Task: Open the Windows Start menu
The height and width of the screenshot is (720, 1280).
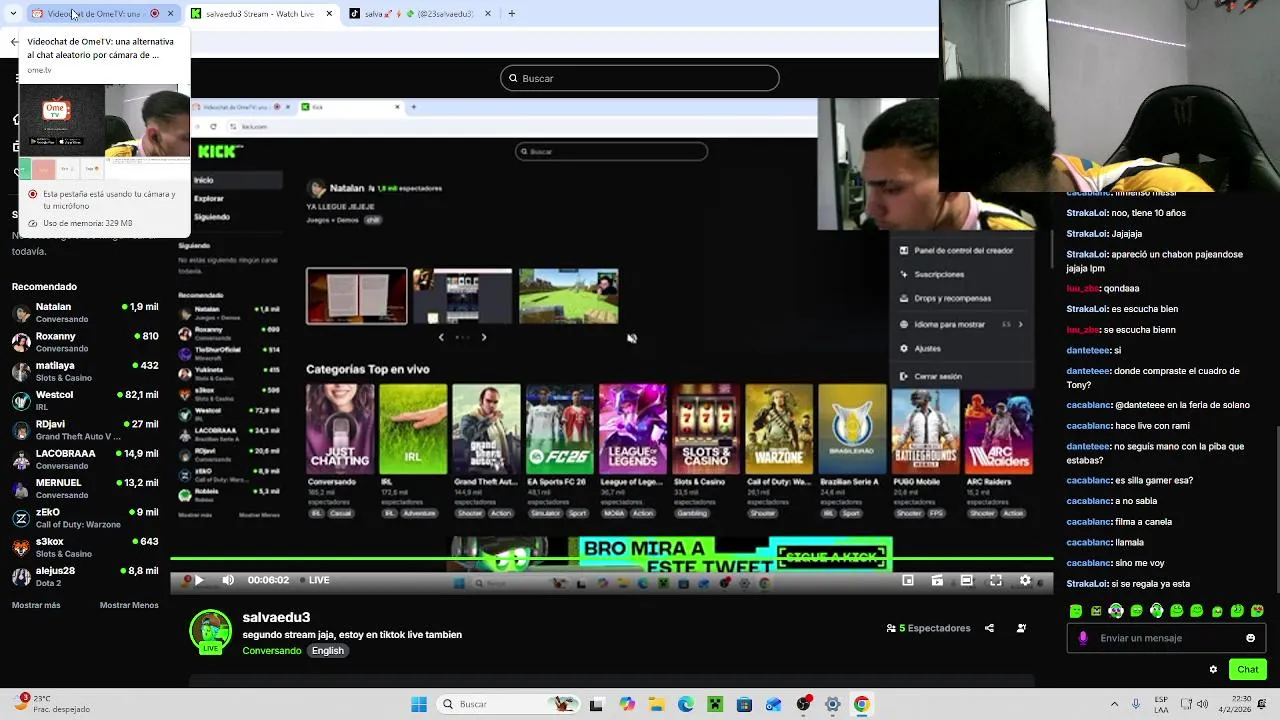Action: 419,704
